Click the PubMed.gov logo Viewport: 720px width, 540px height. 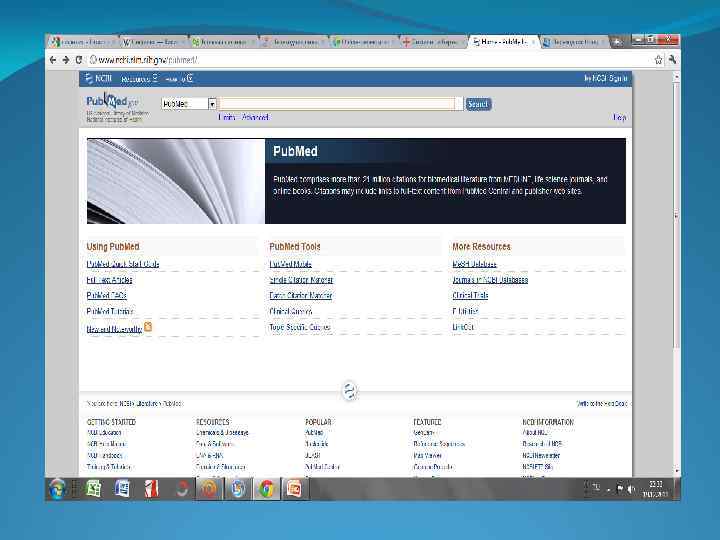click(112, 101)
